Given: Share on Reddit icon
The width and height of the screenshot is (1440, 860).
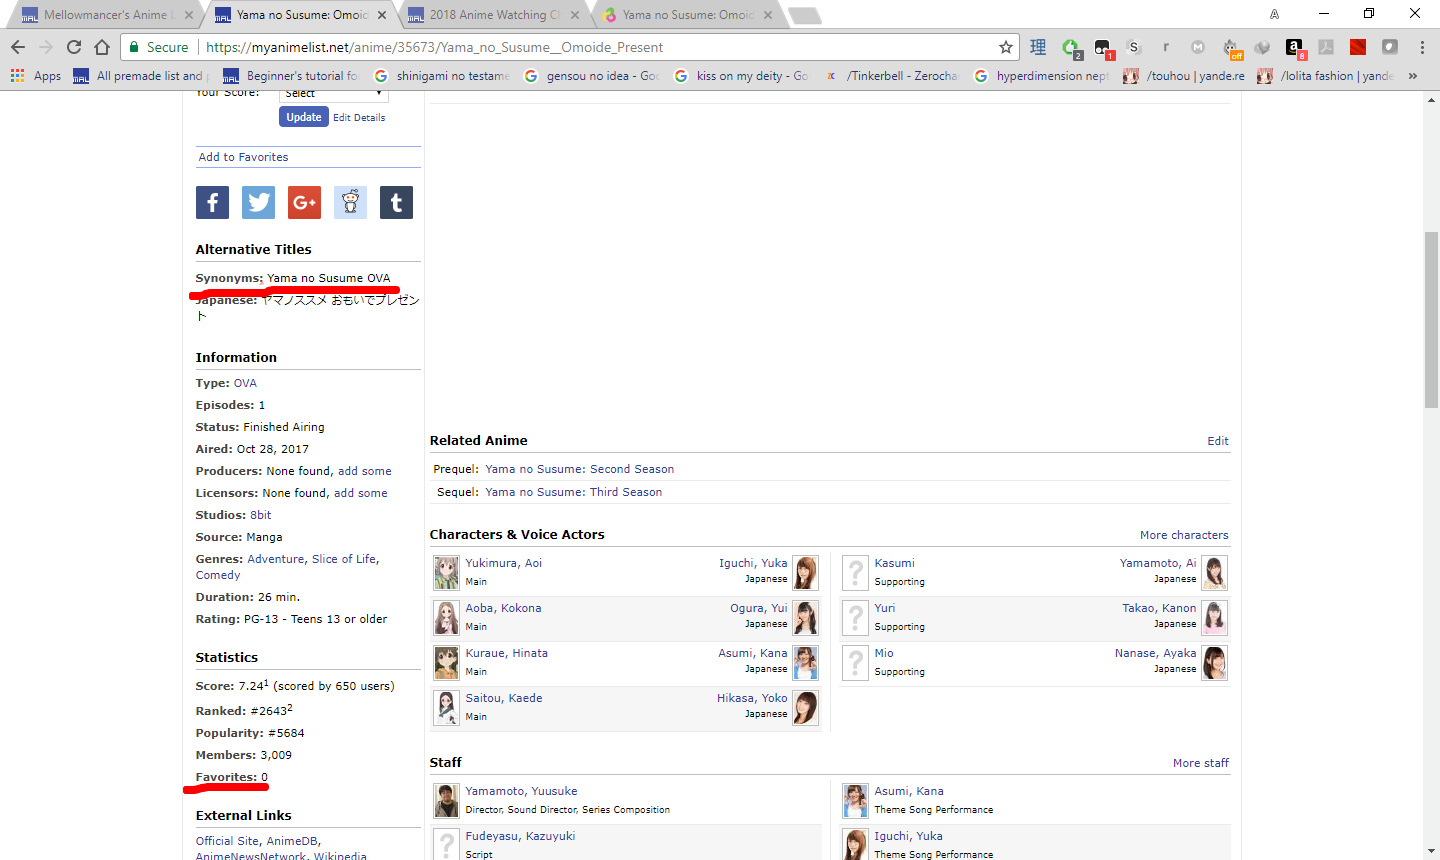Looking at the screenshot, I should [x=350, y=203].
